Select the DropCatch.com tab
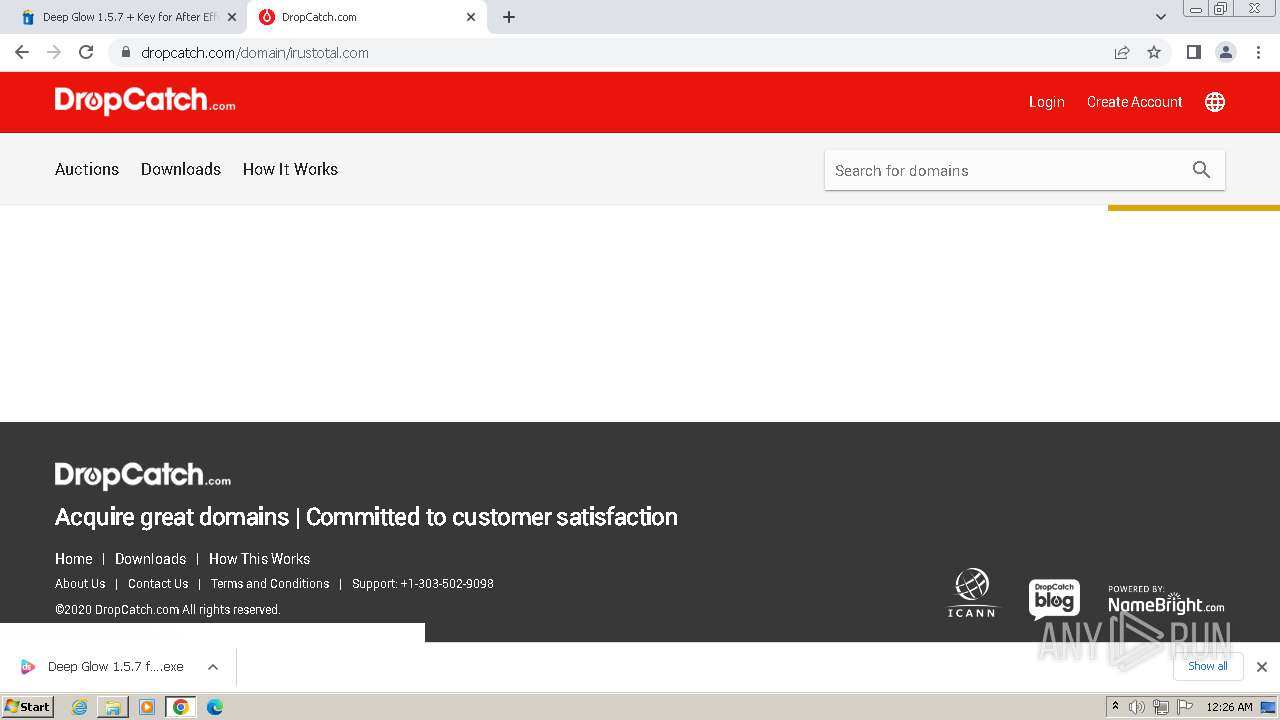 point(367,17)
